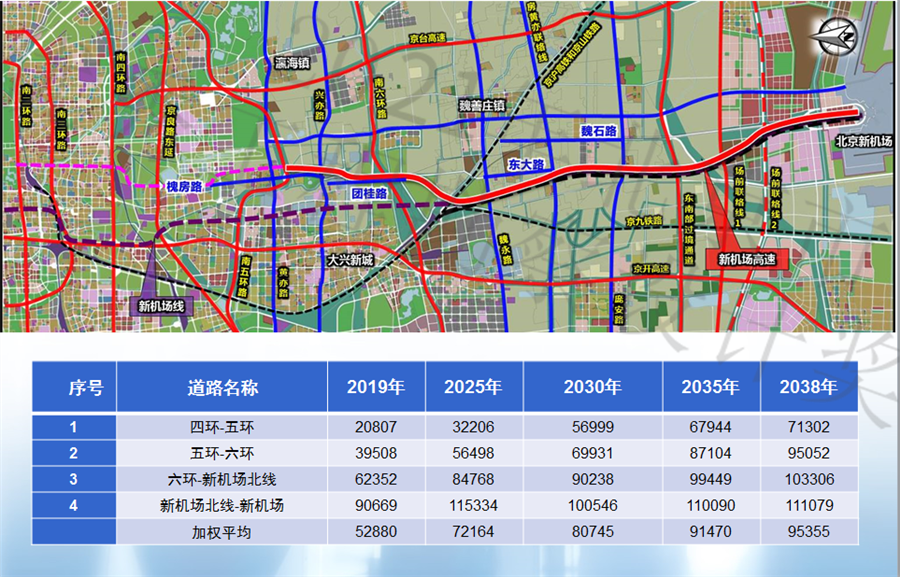This screenshot has width=900, height=577.
Task: Click the 2019年 column header
Action: click(375, 387)
